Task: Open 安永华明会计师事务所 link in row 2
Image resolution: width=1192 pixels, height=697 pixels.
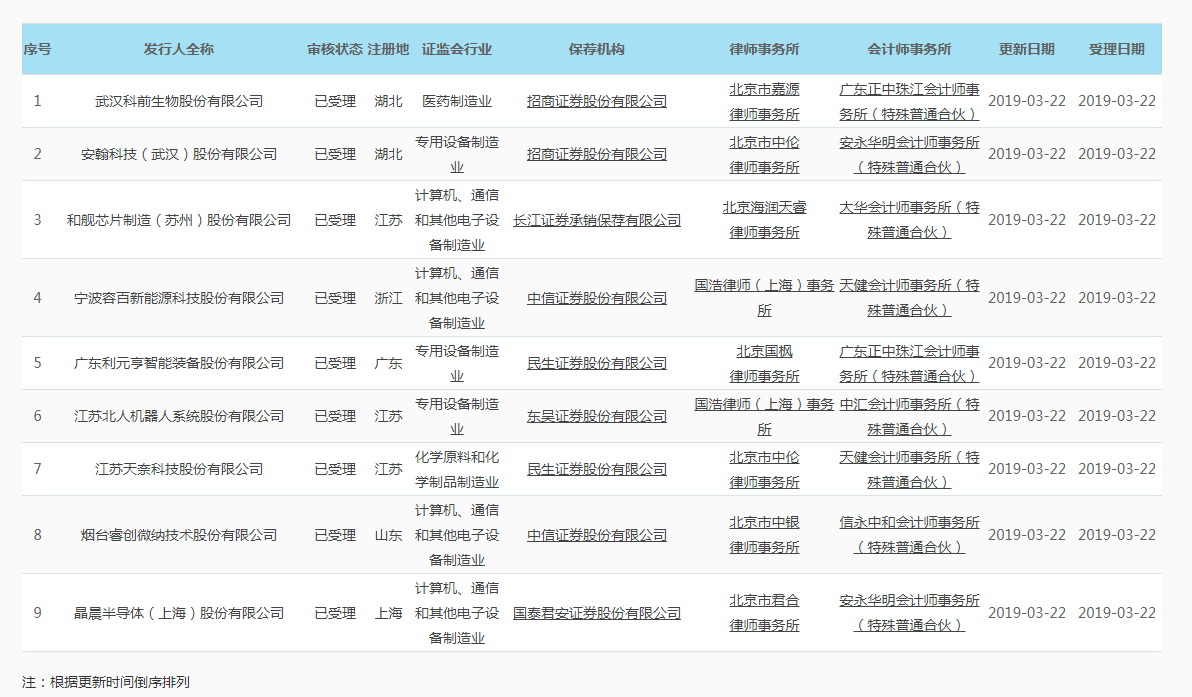Action: pos(909,154)
